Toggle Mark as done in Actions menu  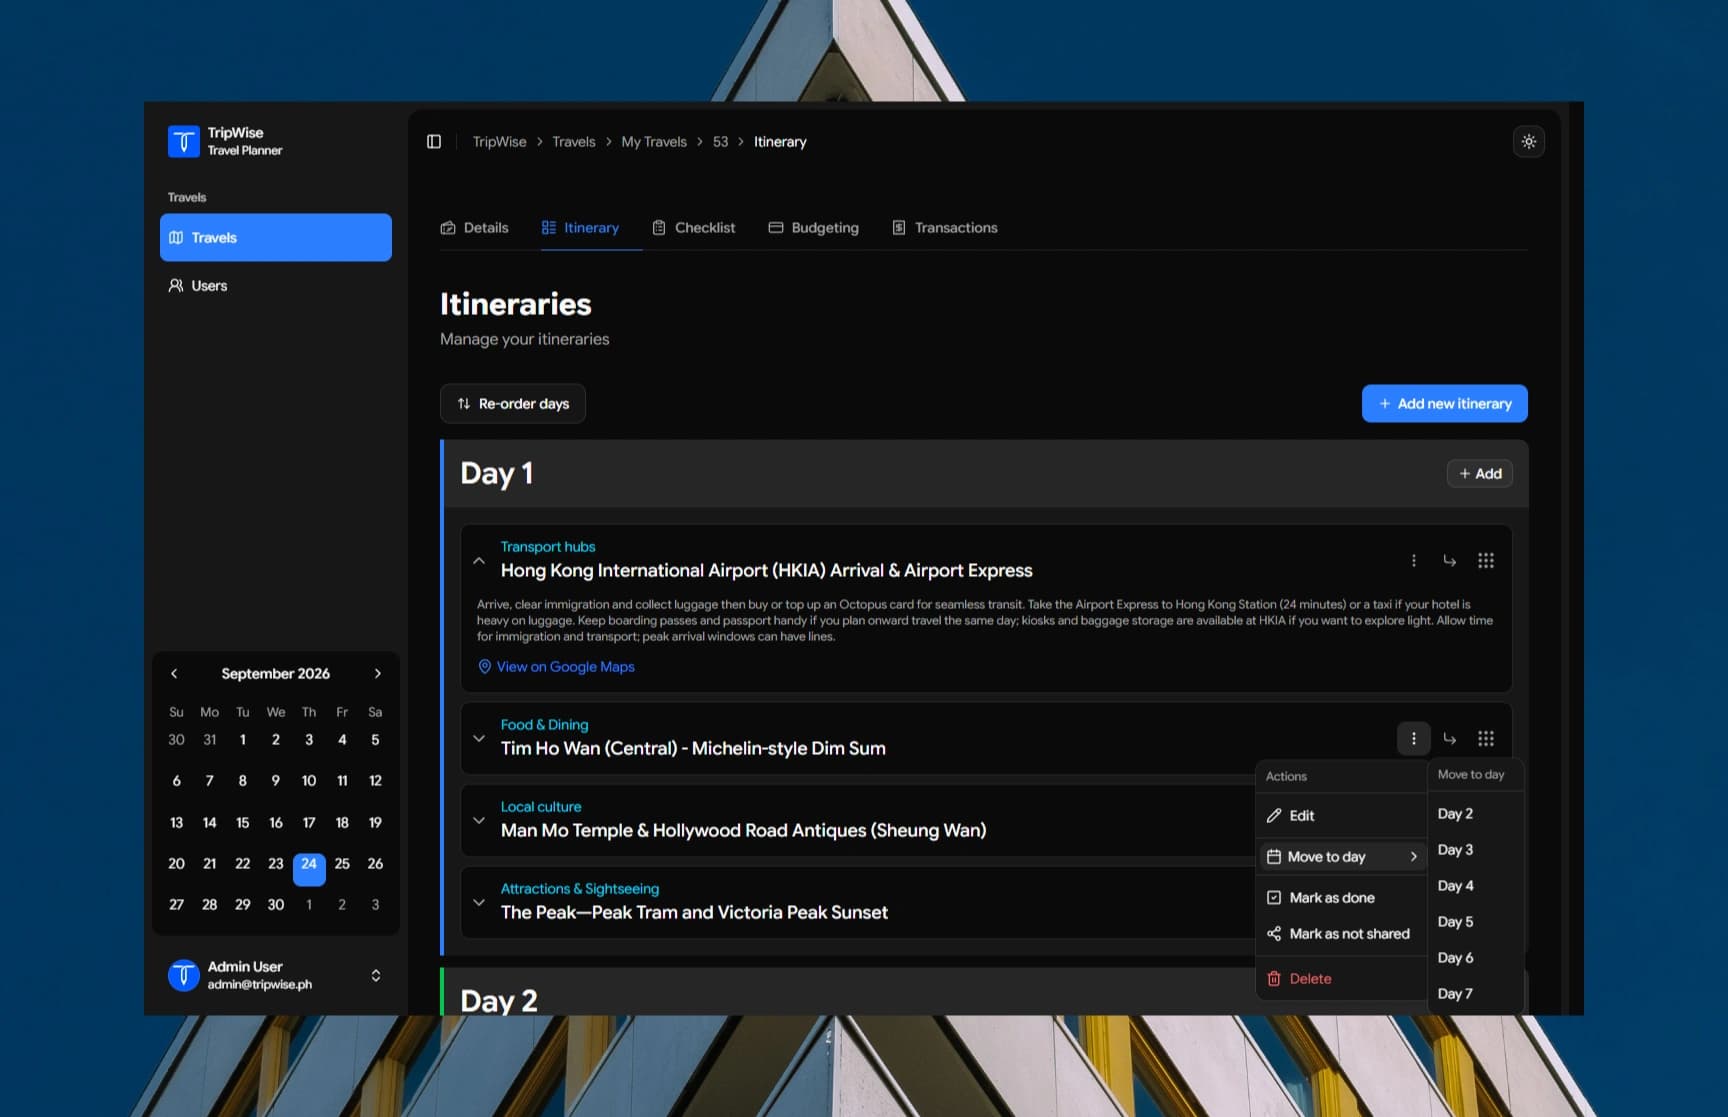point(1341,898)
